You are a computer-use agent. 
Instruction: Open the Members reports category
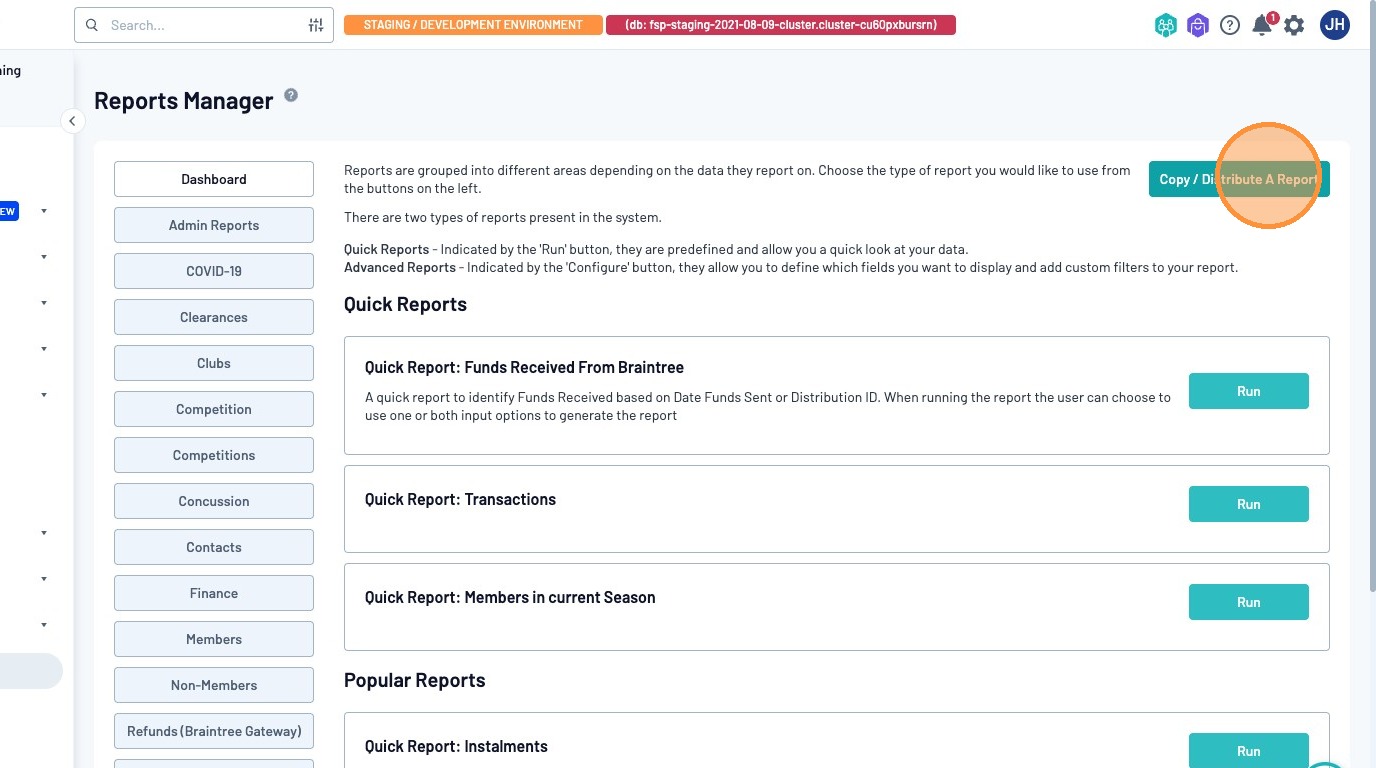click(214, 639)
